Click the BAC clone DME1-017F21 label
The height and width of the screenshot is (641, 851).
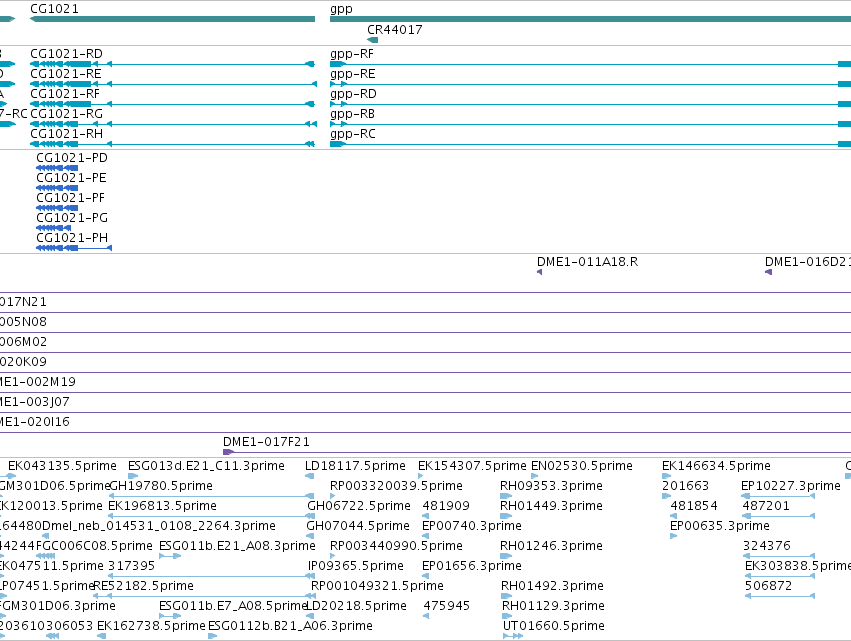pyautogui.click(x=266, y=442)
